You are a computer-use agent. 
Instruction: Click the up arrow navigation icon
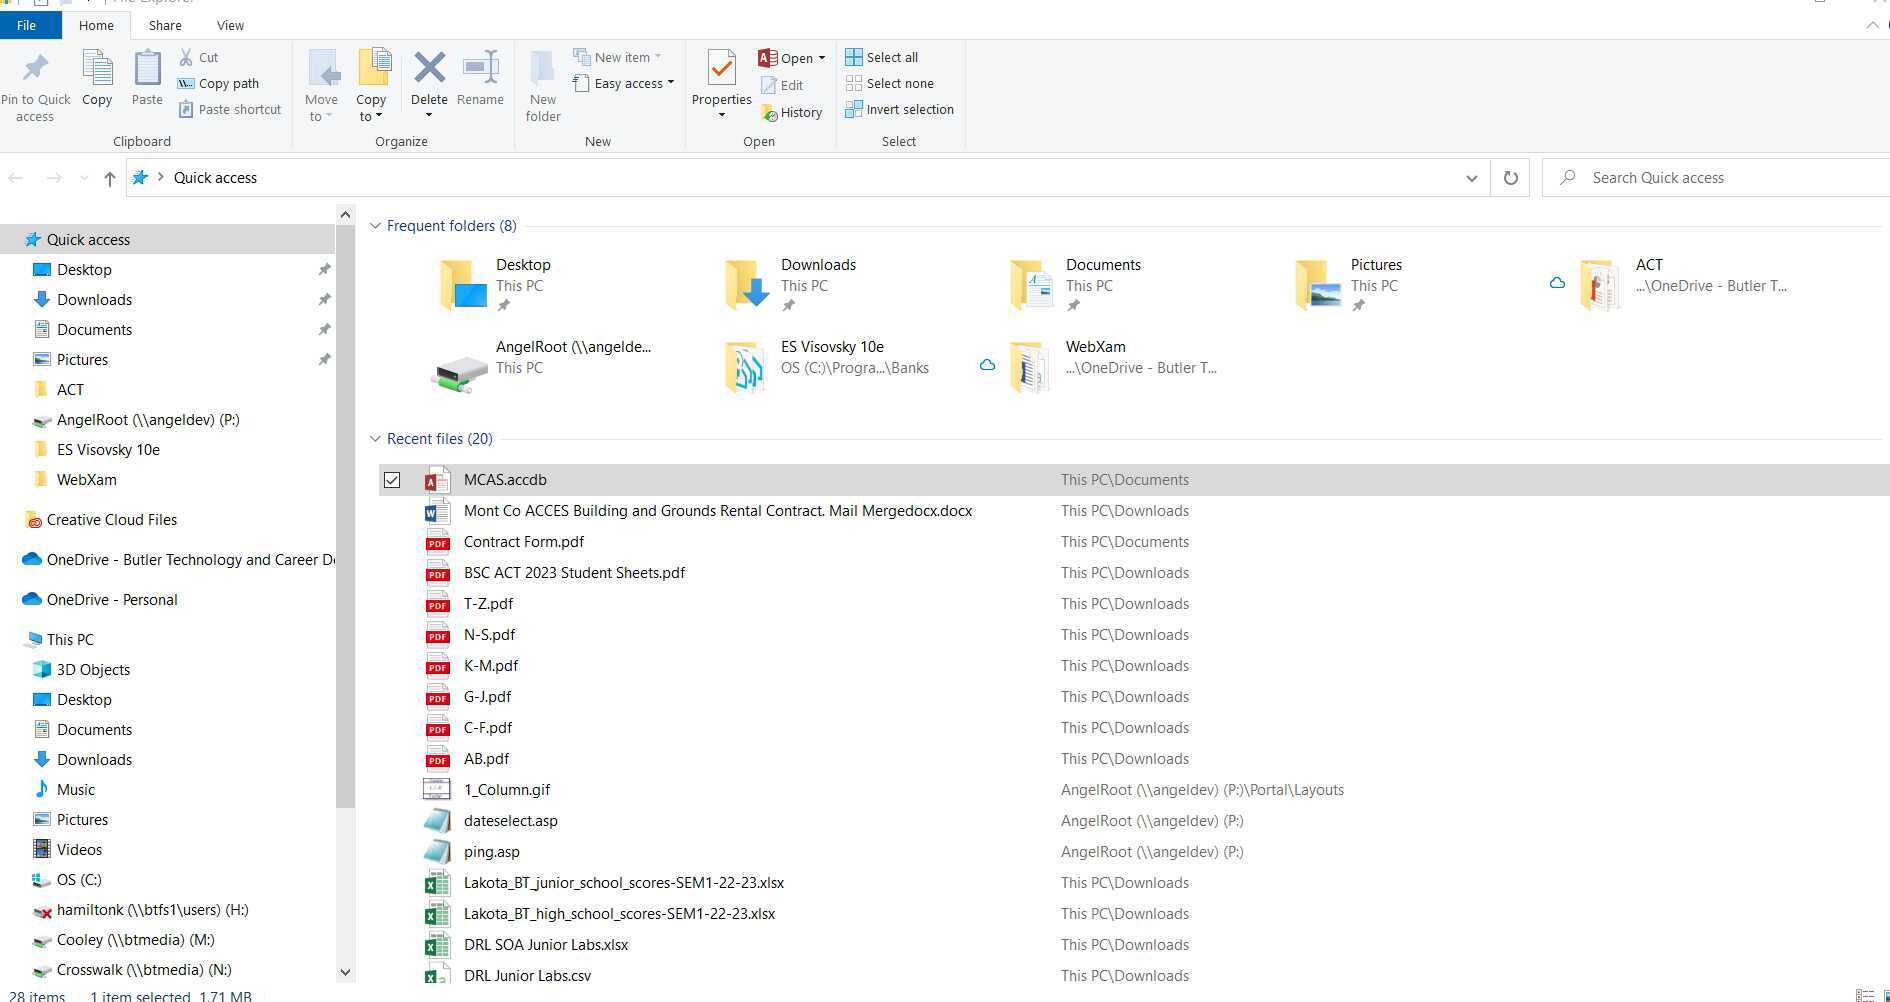(109, 178)
